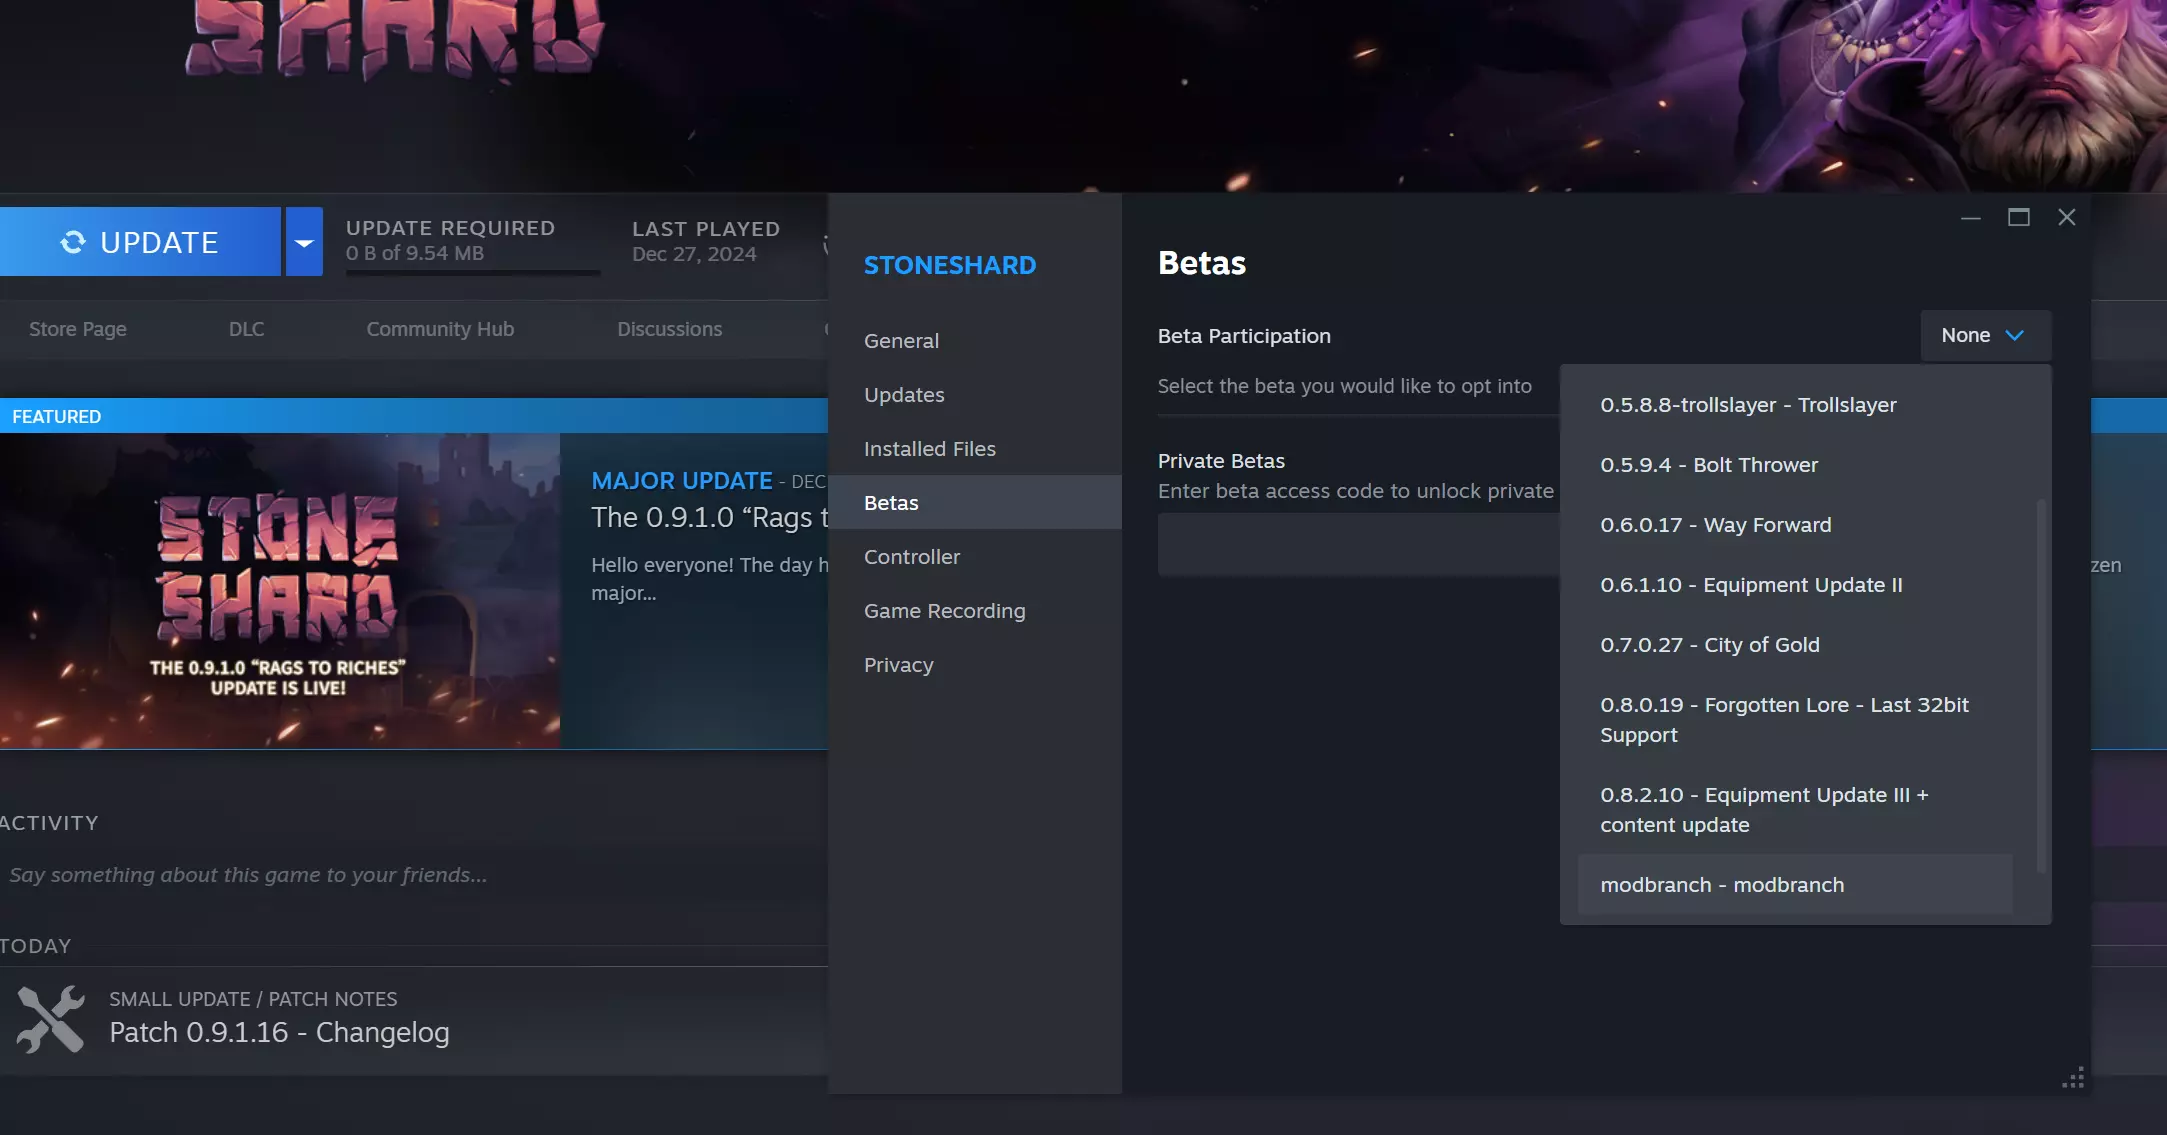
Task: Maximize the properties dialog window
Action: click(x=2018, y=217)
